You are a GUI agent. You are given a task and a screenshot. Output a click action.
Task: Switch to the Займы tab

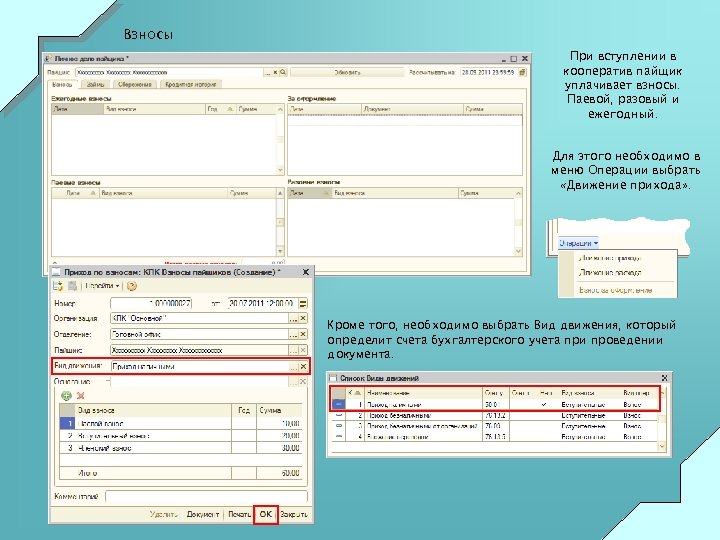[96, 84]
